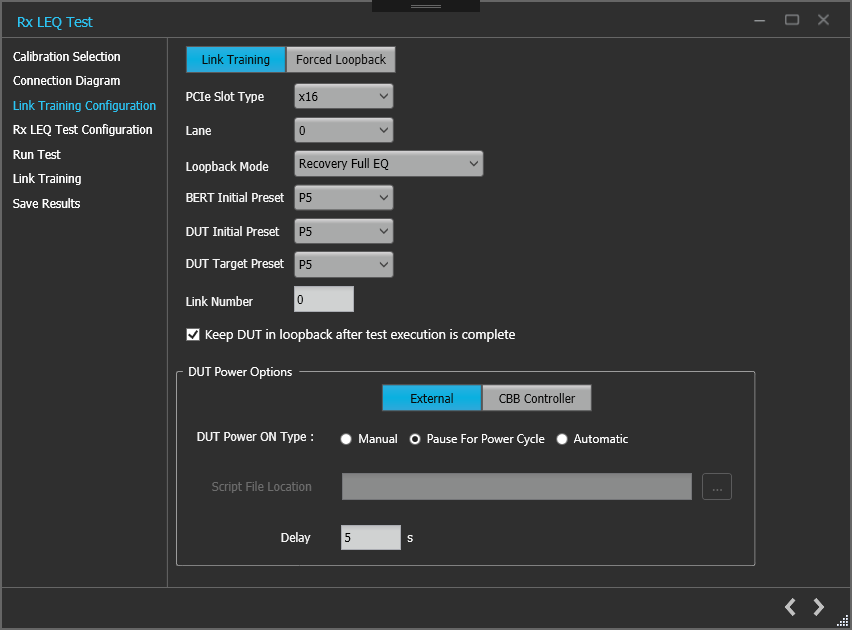
Task: Maximize the Rx LEQ Test window
Action: point(792,20)
